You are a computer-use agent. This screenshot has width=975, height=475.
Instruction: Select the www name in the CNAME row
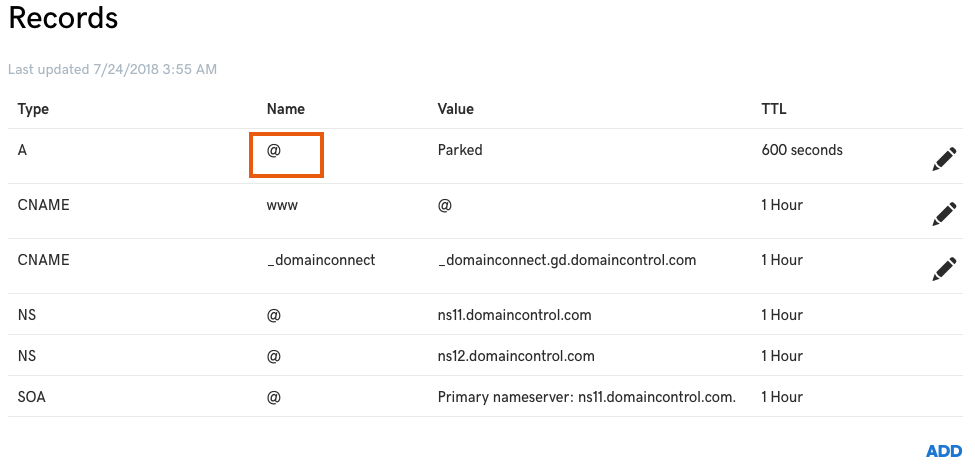tap(282, 205)
